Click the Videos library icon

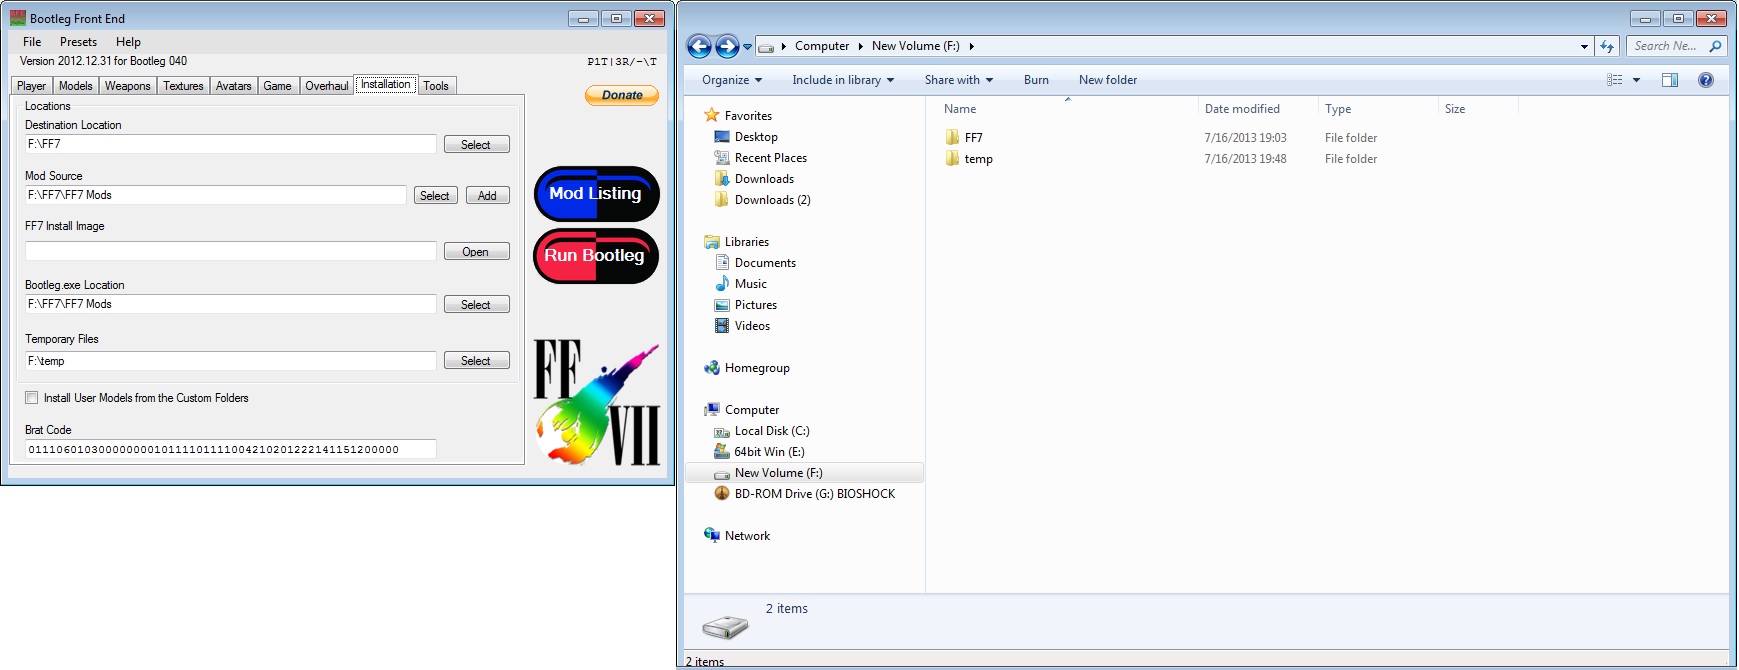(722, 325)
